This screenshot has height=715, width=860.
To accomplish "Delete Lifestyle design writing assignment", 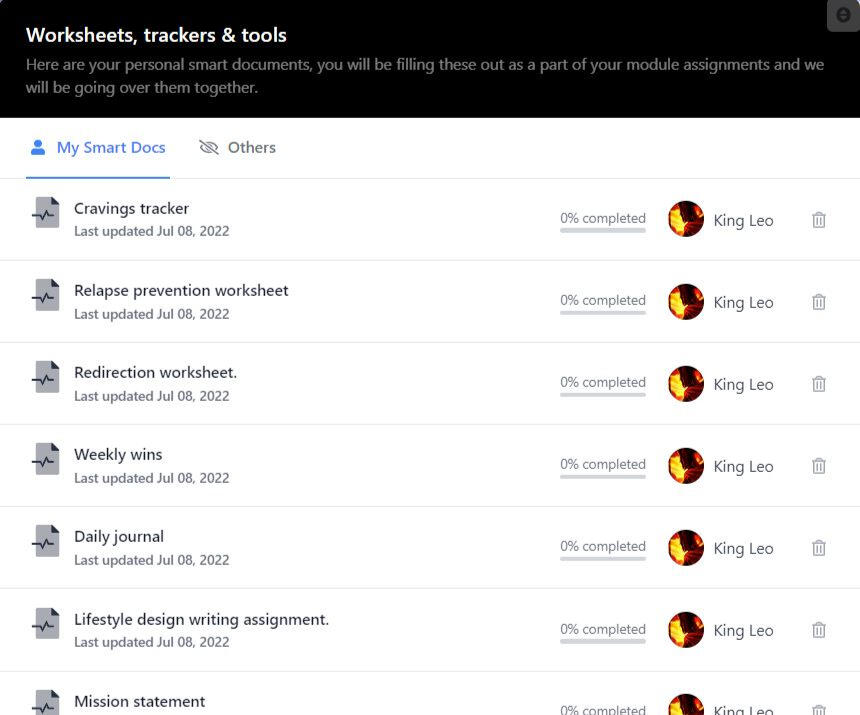I will [x=818, y=630].
